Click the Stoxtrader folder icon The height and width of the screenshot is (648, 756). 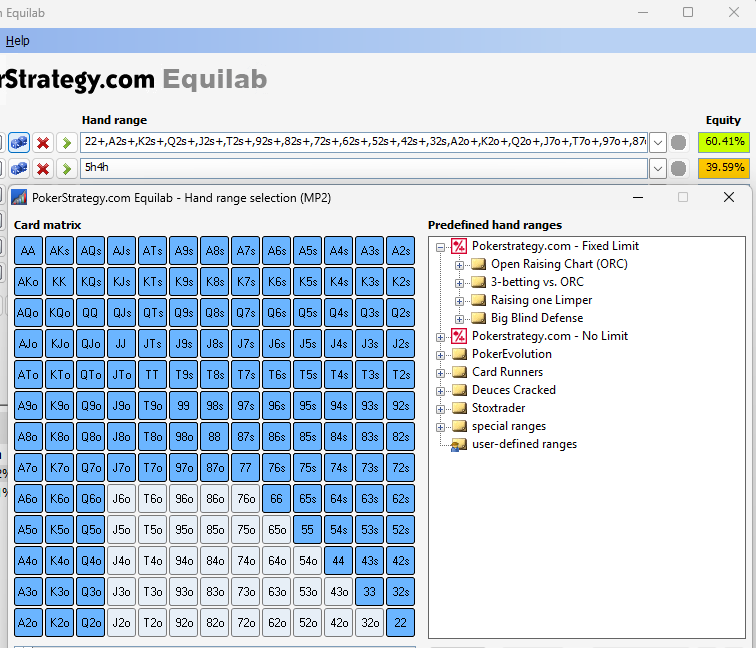pyautogui.click(x=459, y=408)
